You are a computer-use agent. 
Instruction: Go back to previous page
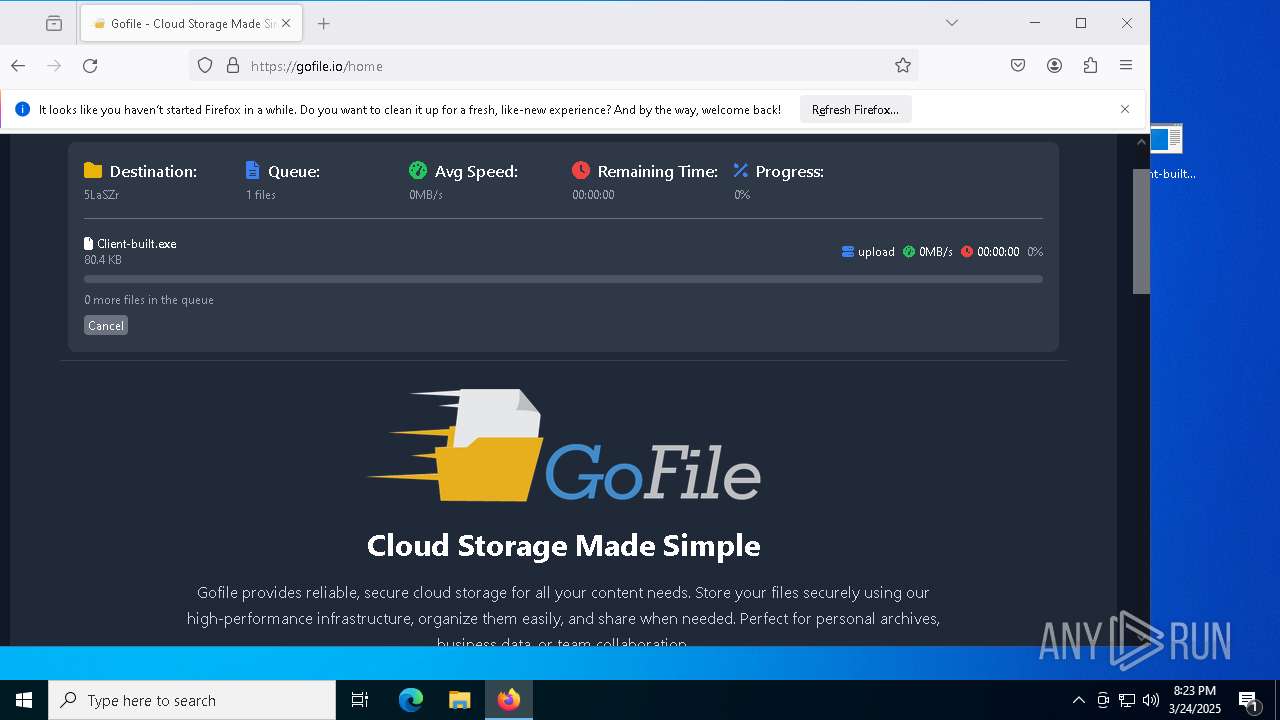pos(18,66)
